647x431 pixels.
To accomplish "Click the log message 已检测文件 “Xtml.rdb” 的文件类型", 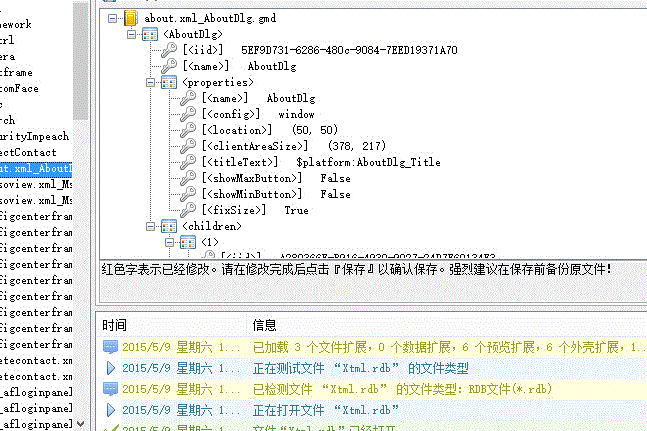I will tap(402, 389).
